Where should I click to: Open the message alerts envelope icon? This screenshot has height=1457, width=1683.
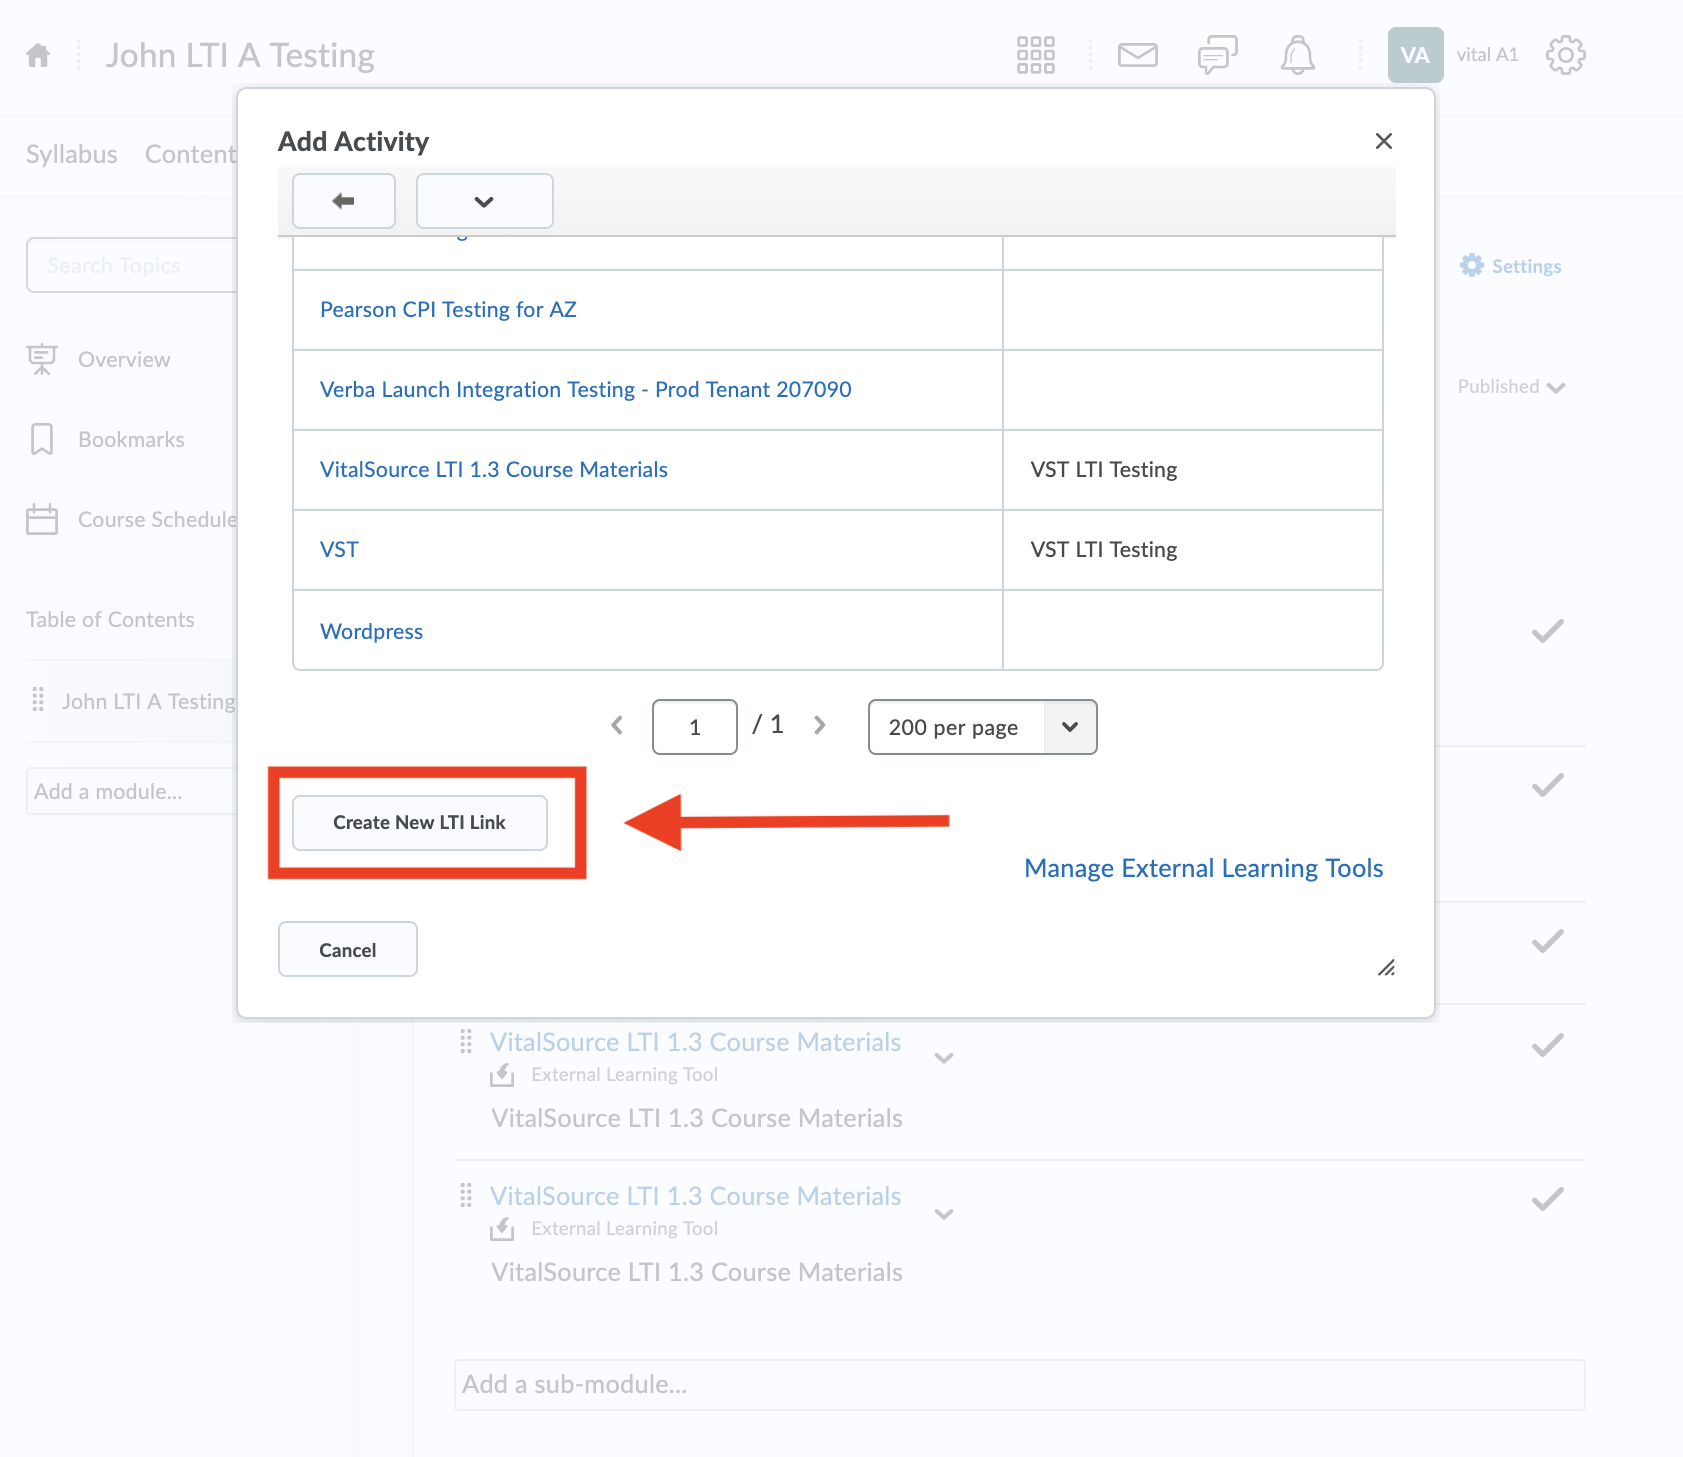pyautogui.click(x=1137, y=55)
